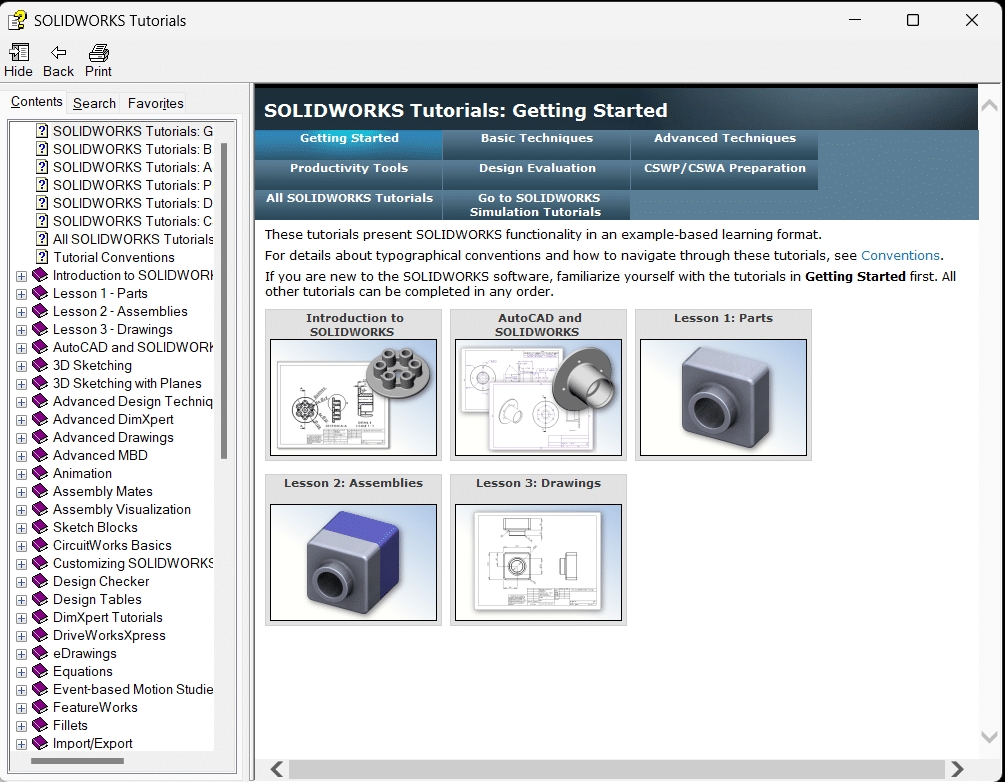
Task: Switch to the Favorites tab
Action: coord(154,102)
